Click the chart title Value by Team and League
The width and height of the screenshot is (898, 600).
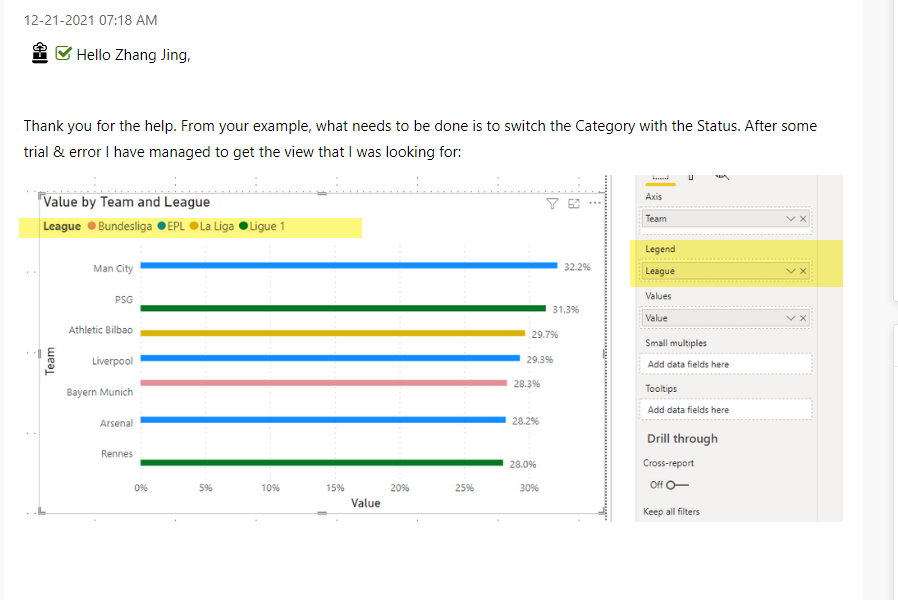coord(127,202)
